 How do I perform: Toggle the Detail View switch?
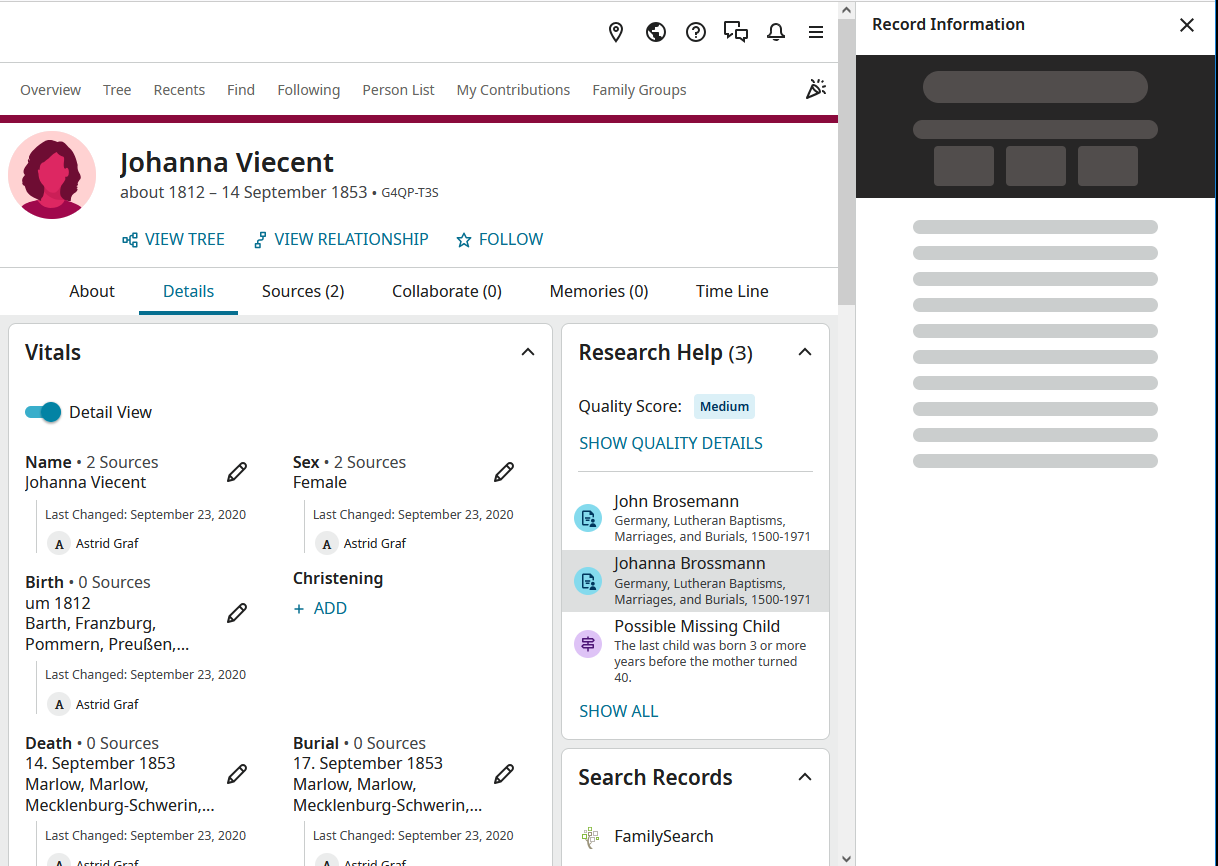[x=44, y=412]
